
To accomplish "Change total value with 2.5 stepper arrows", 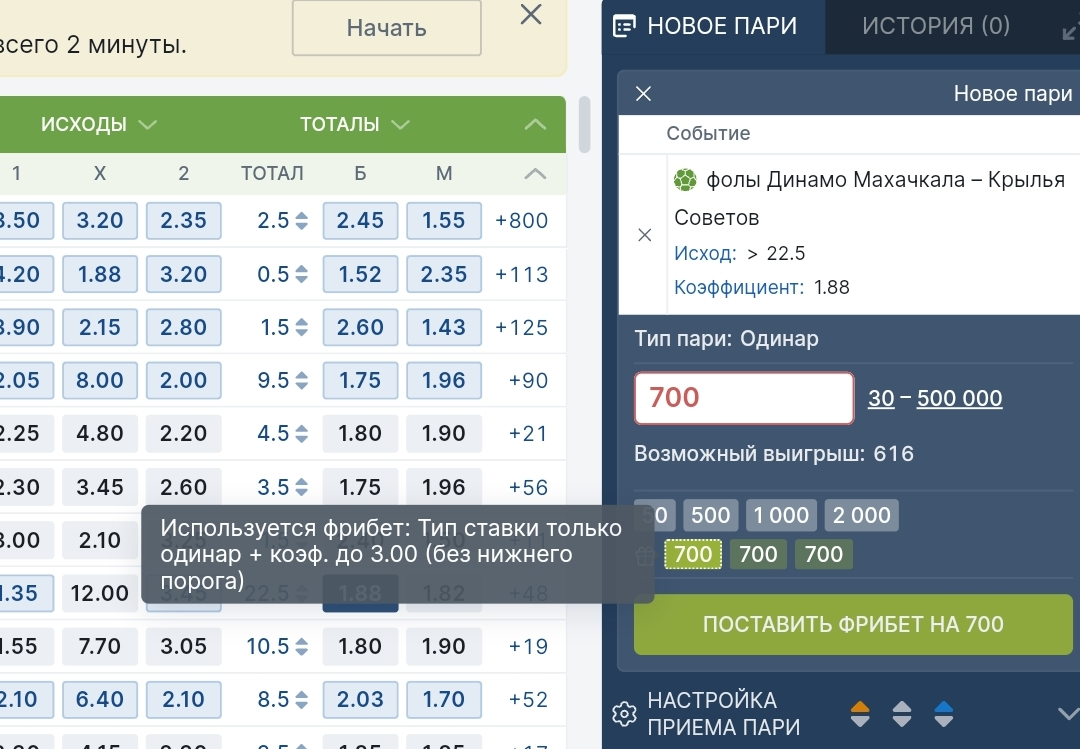I will pyautogui.click(x=301, y=221).
